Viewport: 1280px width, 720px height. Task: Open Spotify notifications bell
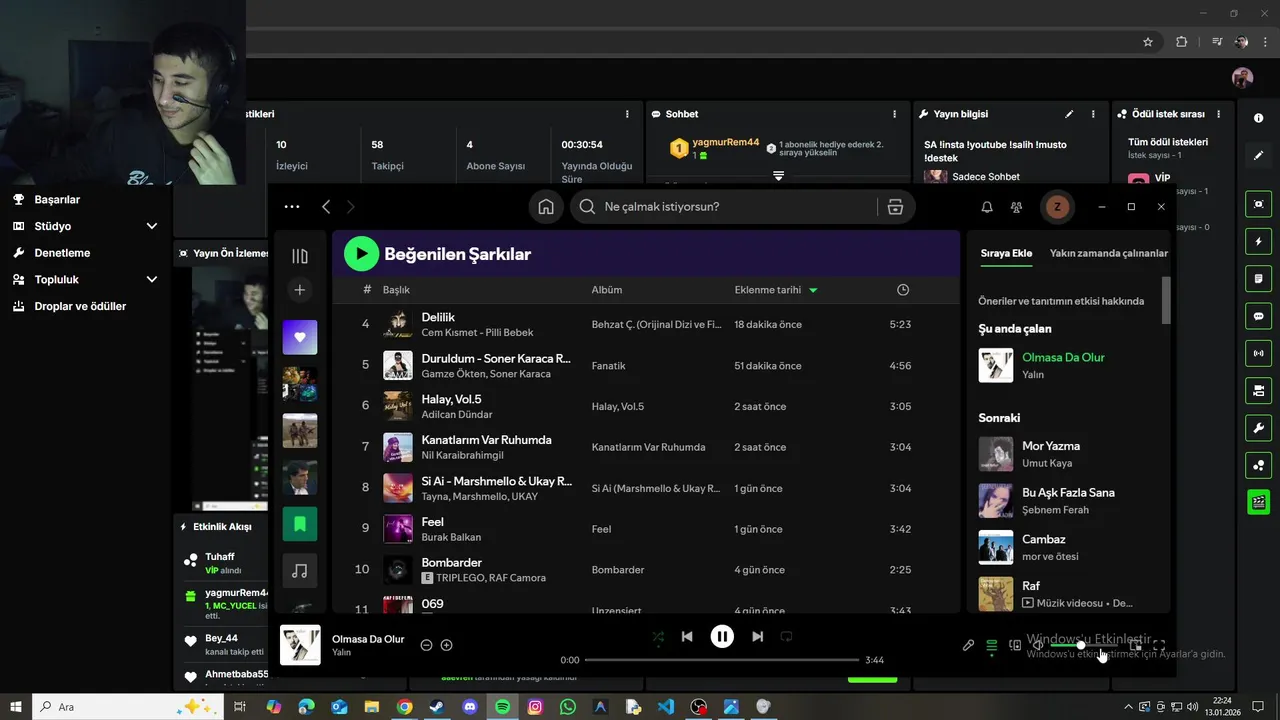pos(987,207)
